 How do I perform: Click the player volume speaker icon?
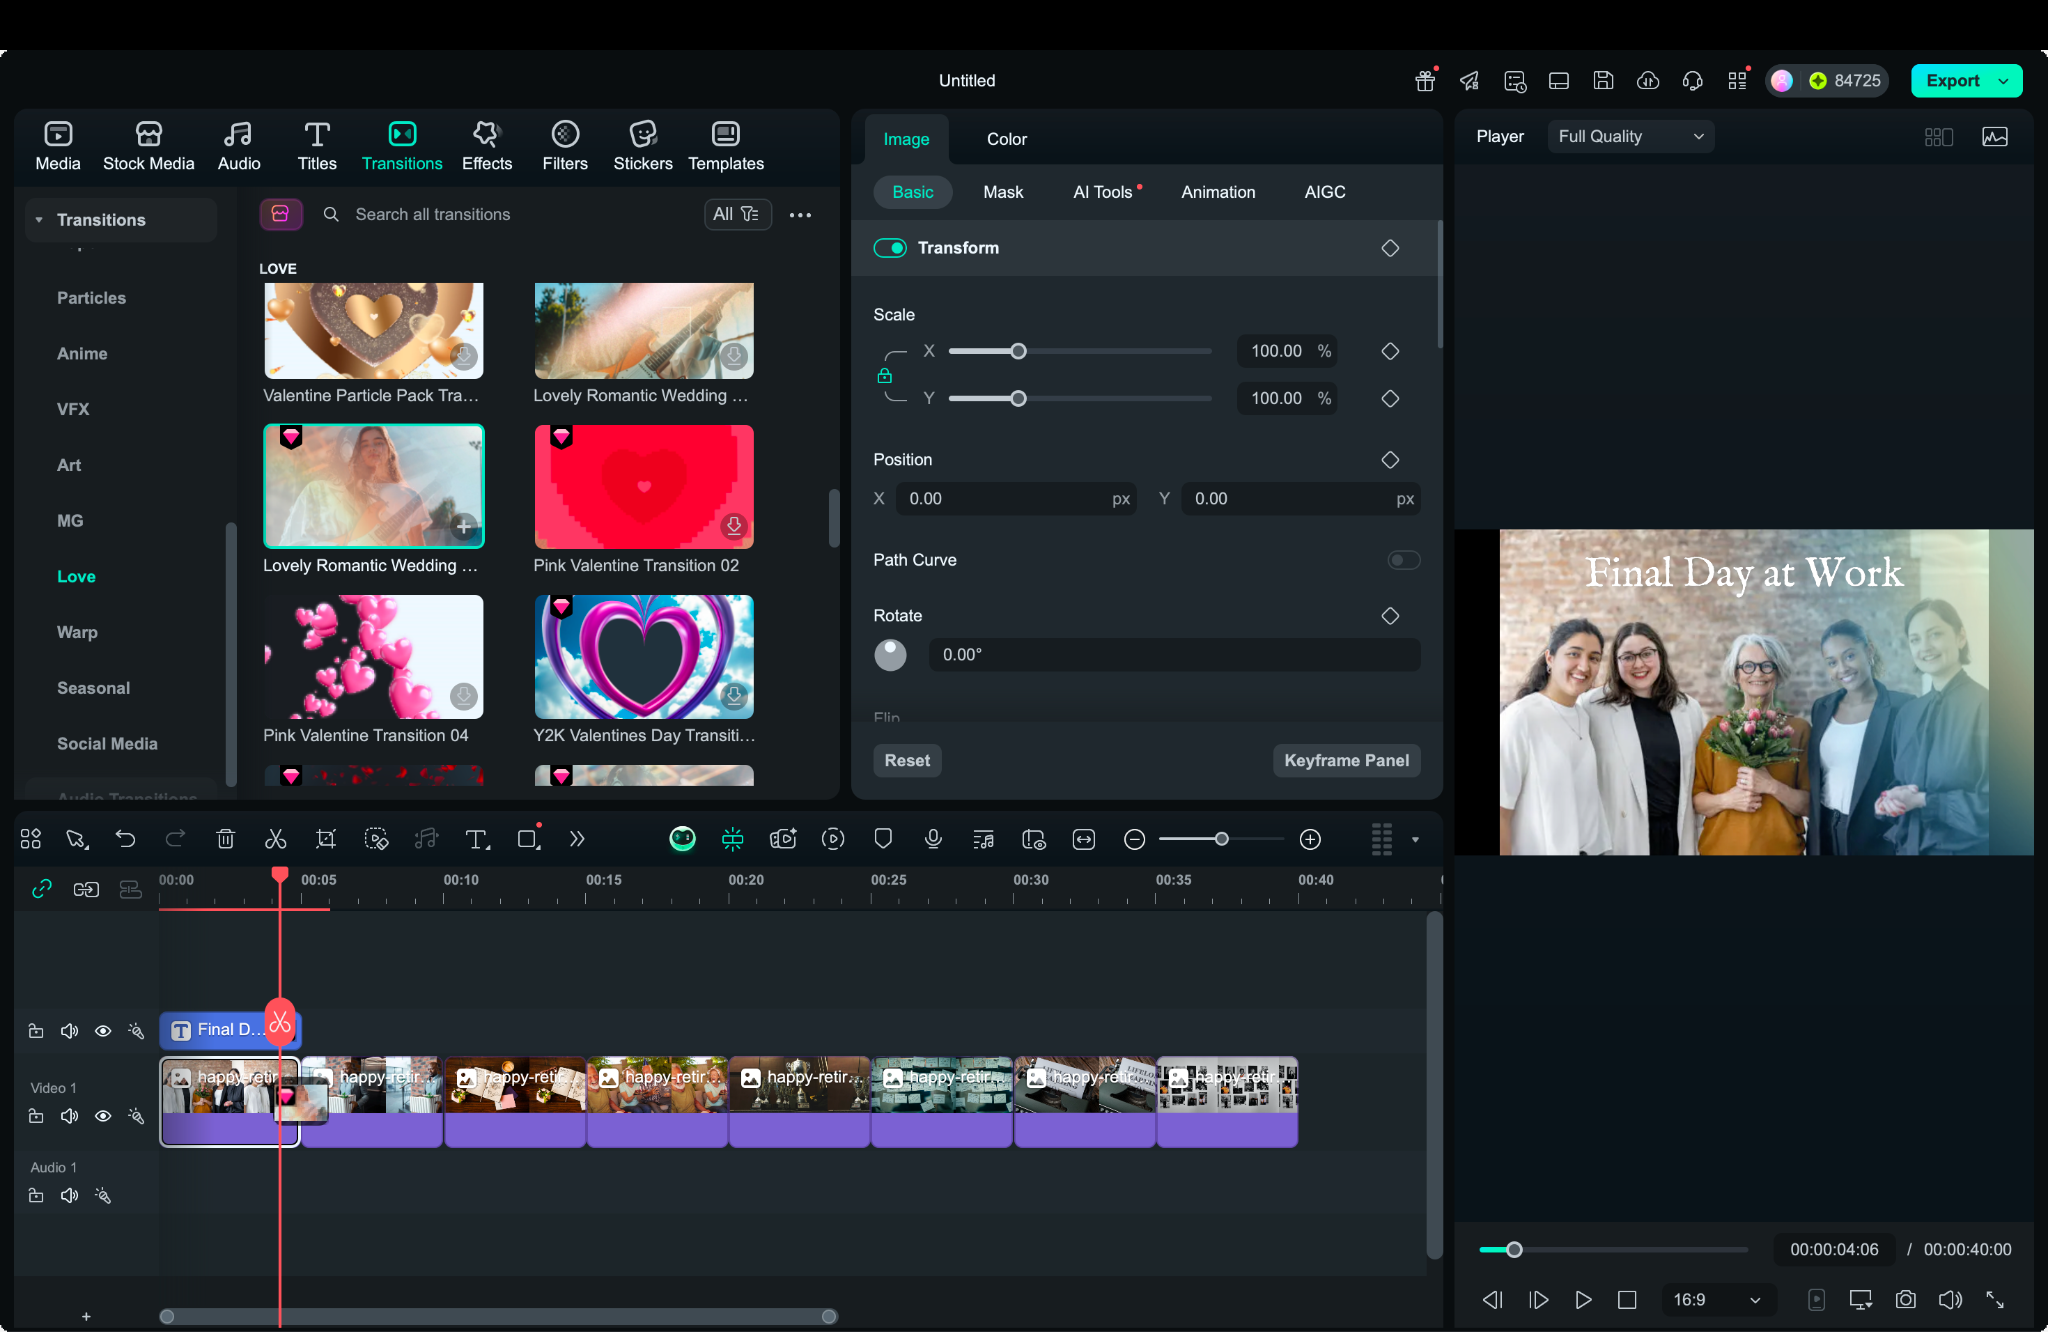[x=1950, y=1299]
